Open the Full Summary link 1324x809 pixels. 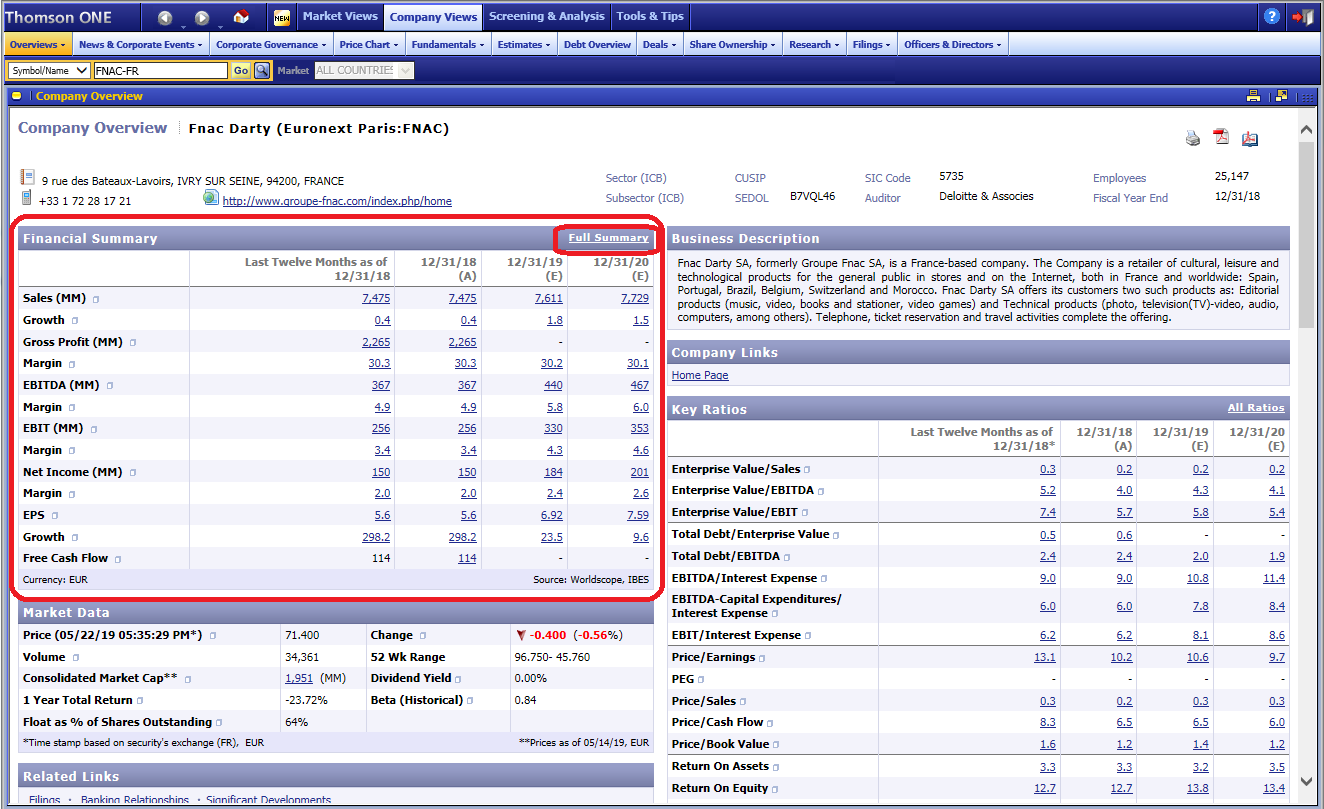pyautogui.click(x=608, y=238)
